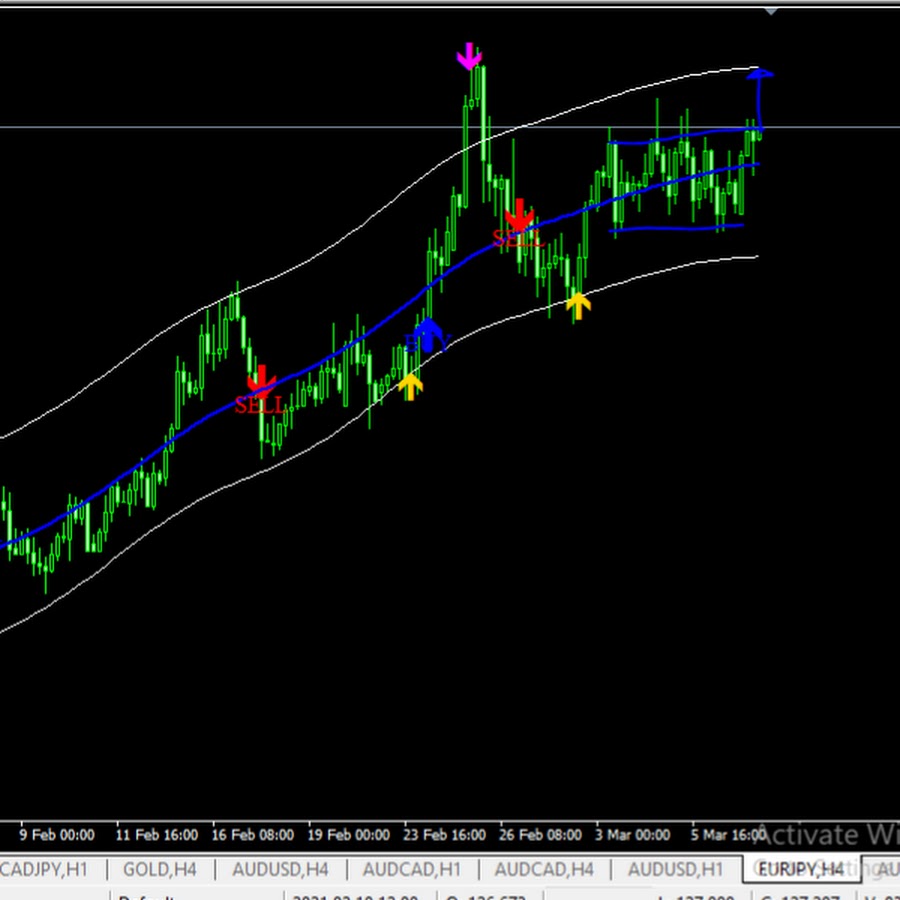
Task: Select the bottom blue line of the consolidation box
Action: click(x=675, y=229)
